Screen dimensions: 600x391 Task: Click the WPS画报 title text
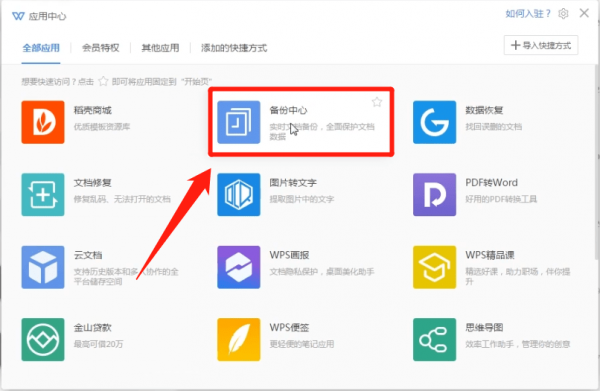tap(289, 255)
